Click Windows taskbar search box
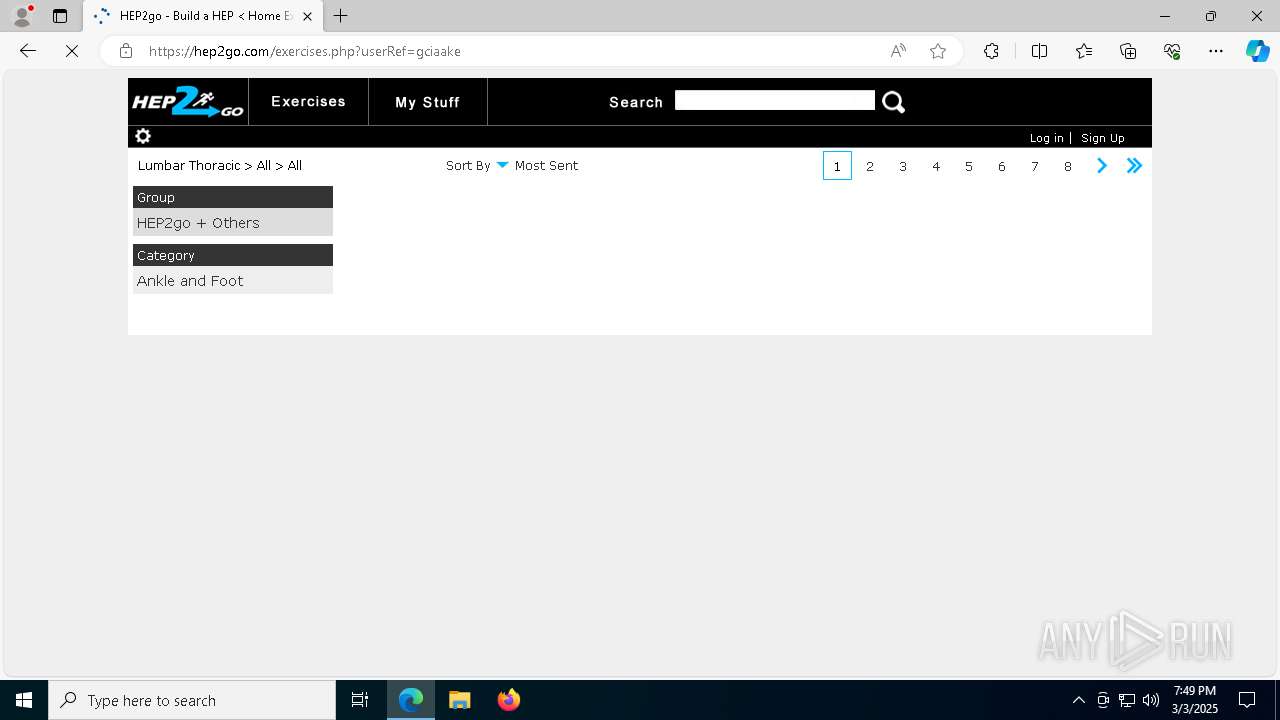Screen dimensions: 1280x720 point(192,700)
